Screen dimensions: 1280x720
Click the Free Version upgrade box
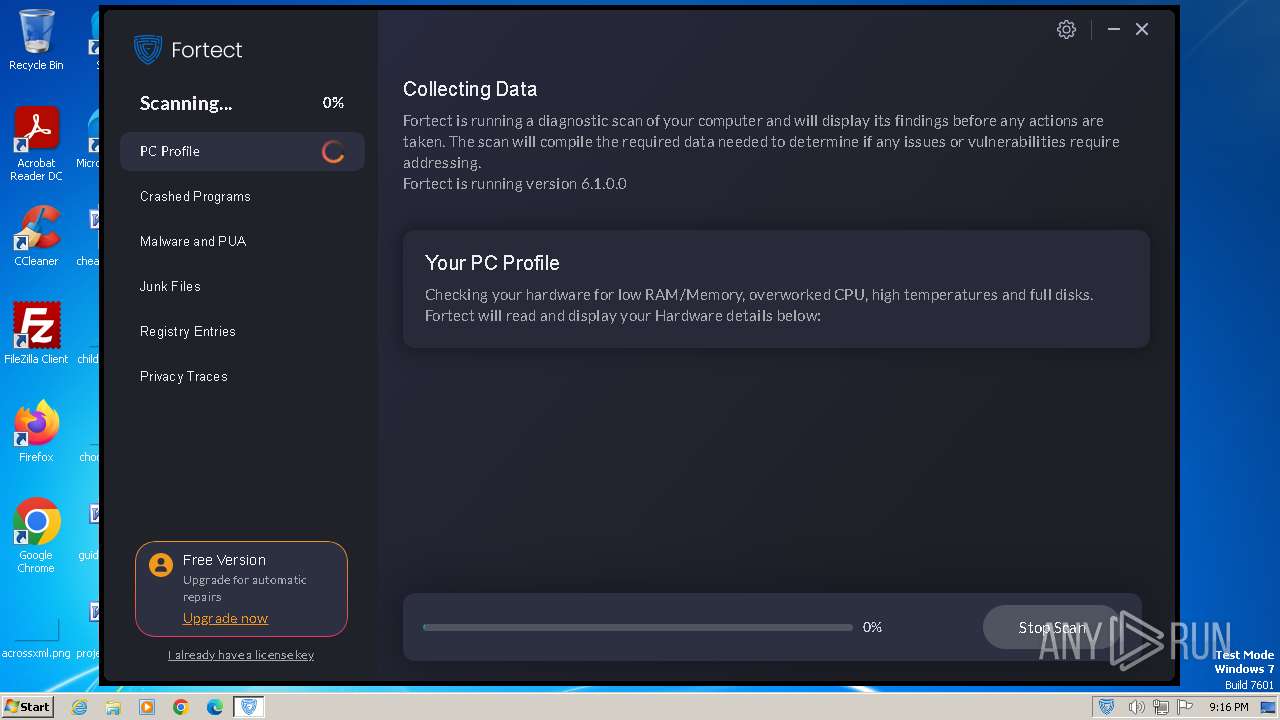[241, 589]
